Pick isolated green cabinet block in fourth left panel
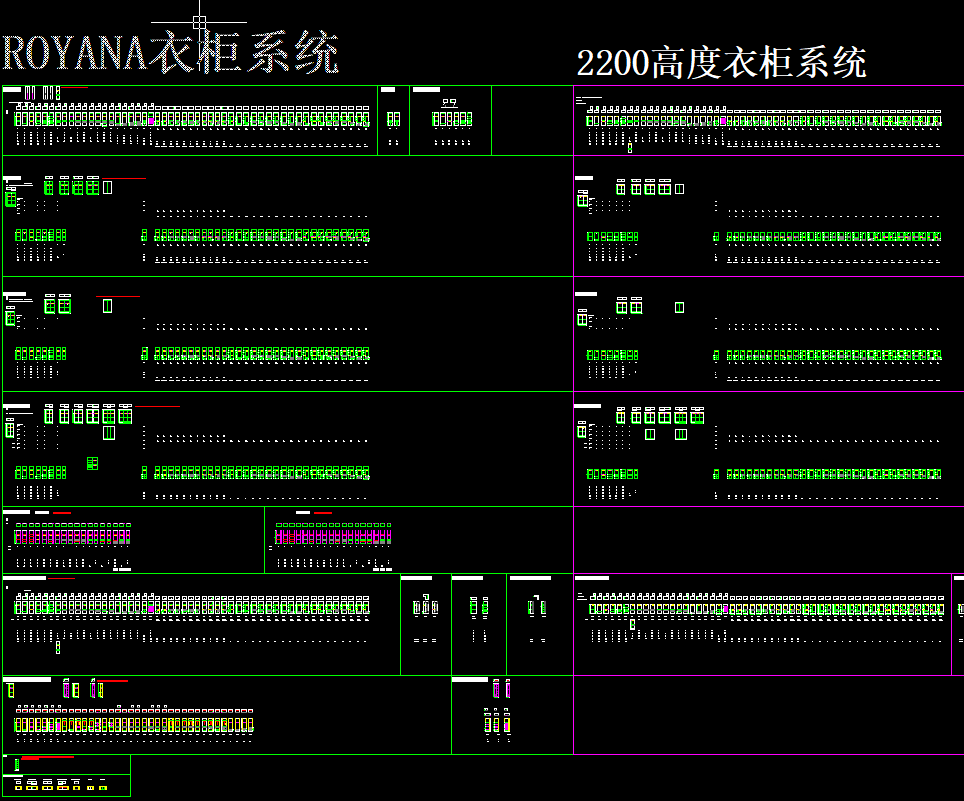Screen dimensions: 964x801 pyautogui.click(x=92, y=463)
